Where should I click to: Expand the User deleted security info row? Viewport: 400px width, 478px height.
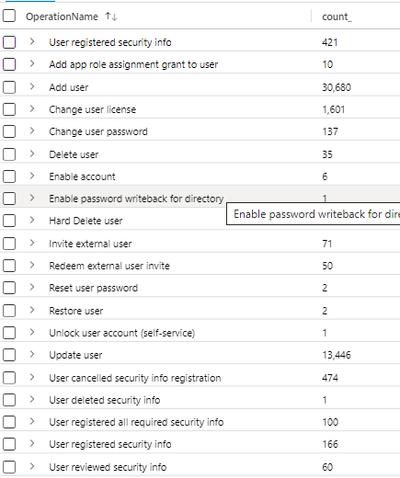pos(32,399)
